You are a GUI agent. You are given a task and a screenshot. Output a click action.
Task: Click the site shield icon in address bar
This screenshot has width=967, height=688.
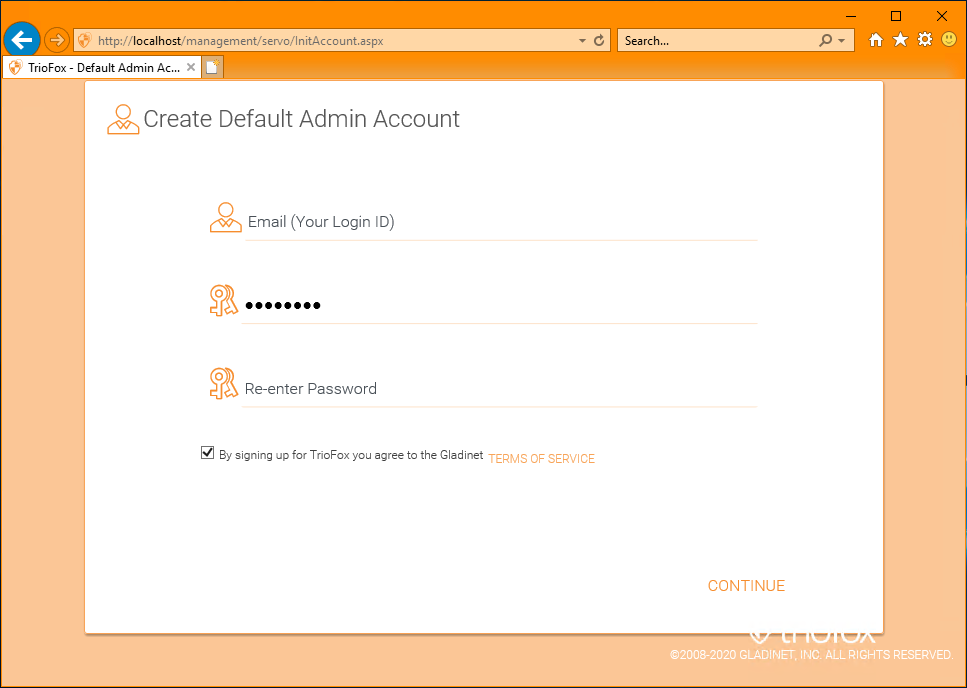point(85,41)
